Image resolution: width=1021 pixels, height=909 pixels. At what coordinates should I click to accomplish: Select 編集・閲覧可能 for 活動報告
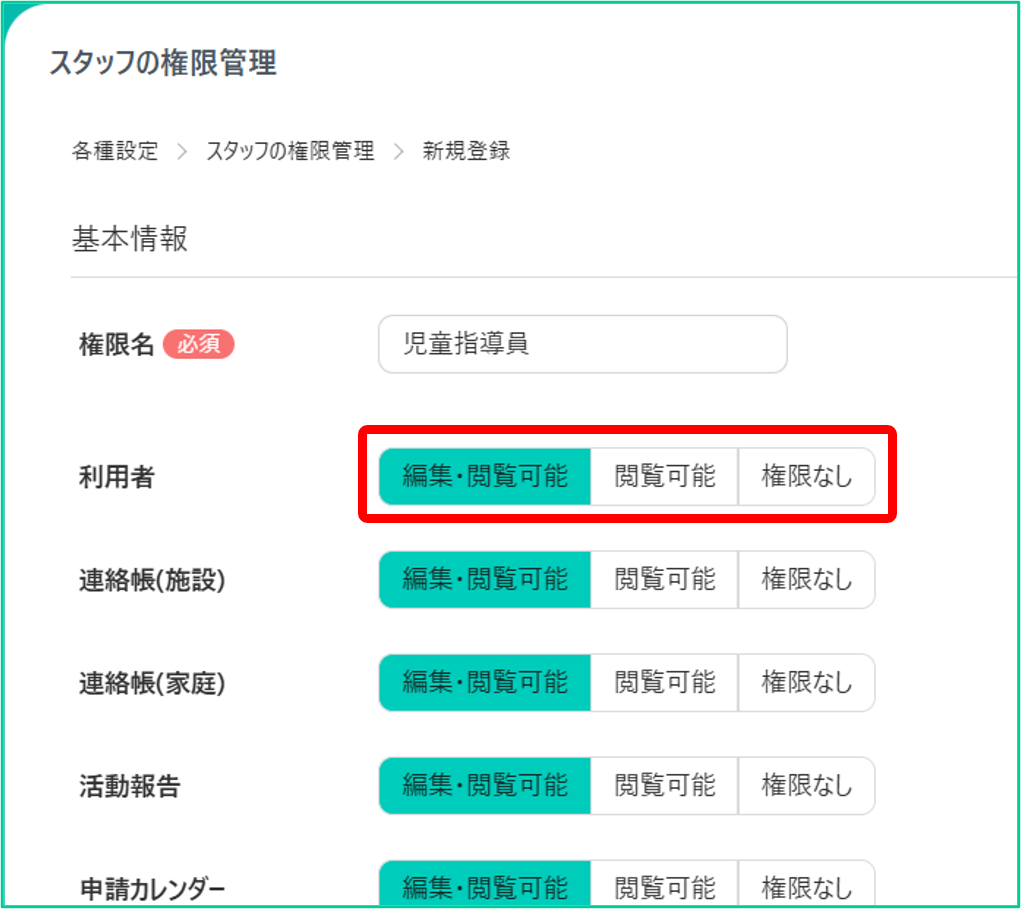tap(485, 786)
